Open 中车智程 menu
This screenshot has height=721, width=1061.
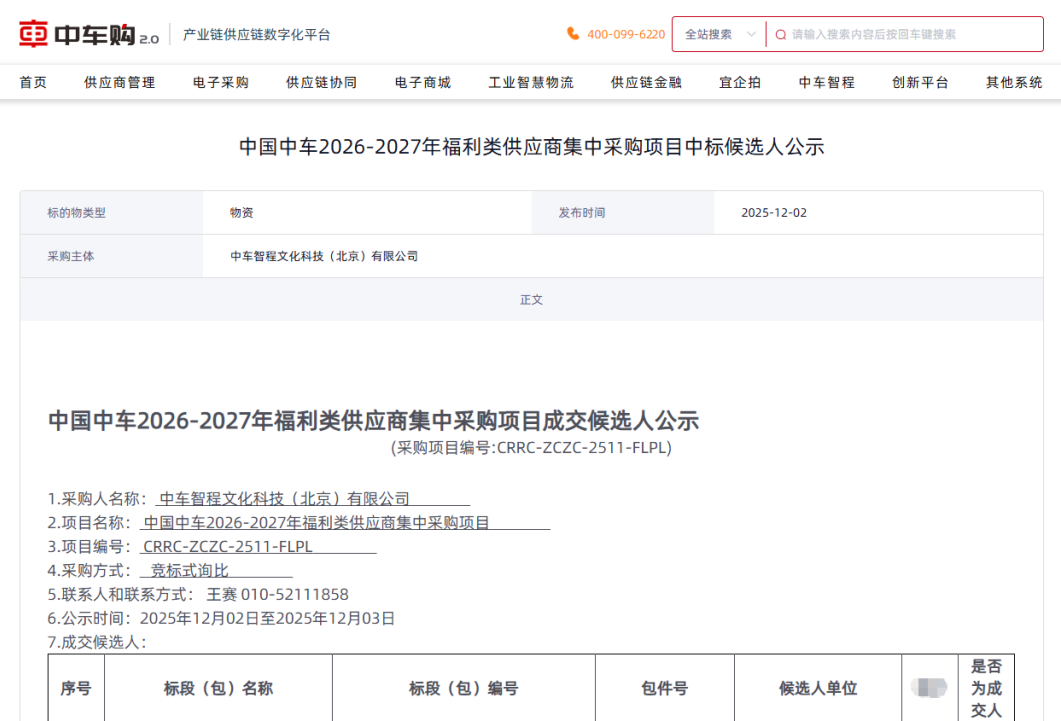(827, 83)
